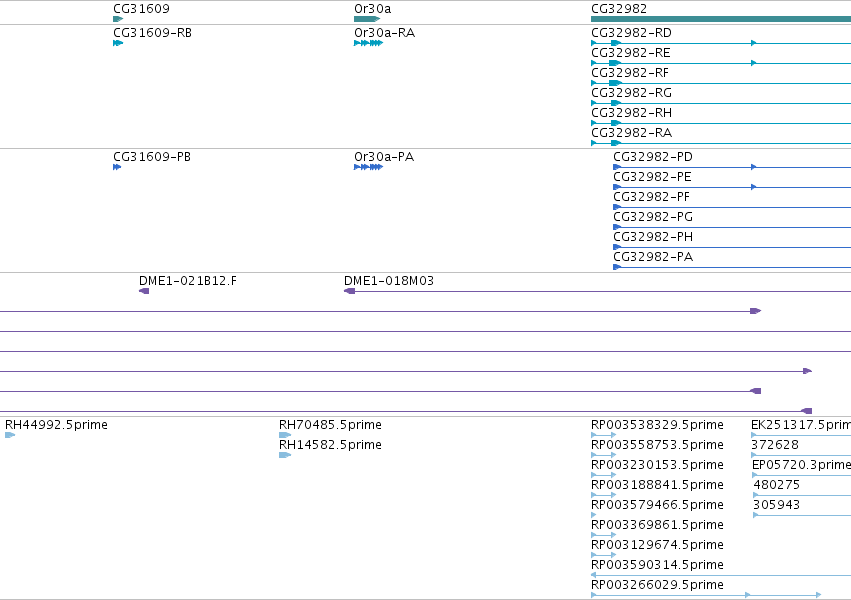851x600 pixels.
Task: Select the RP003590314.5prime reverse arrow line
Action: click(721, 575)
